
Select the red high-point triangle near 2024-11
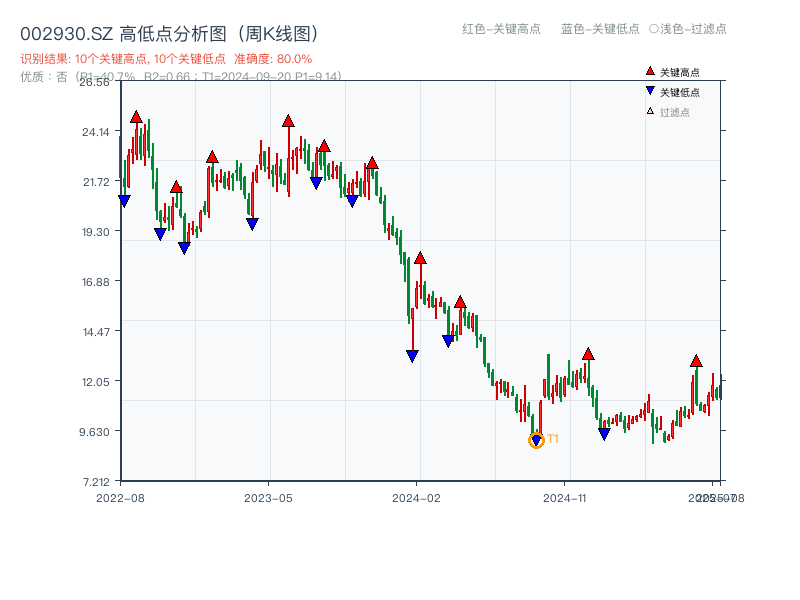click(587, 355)
